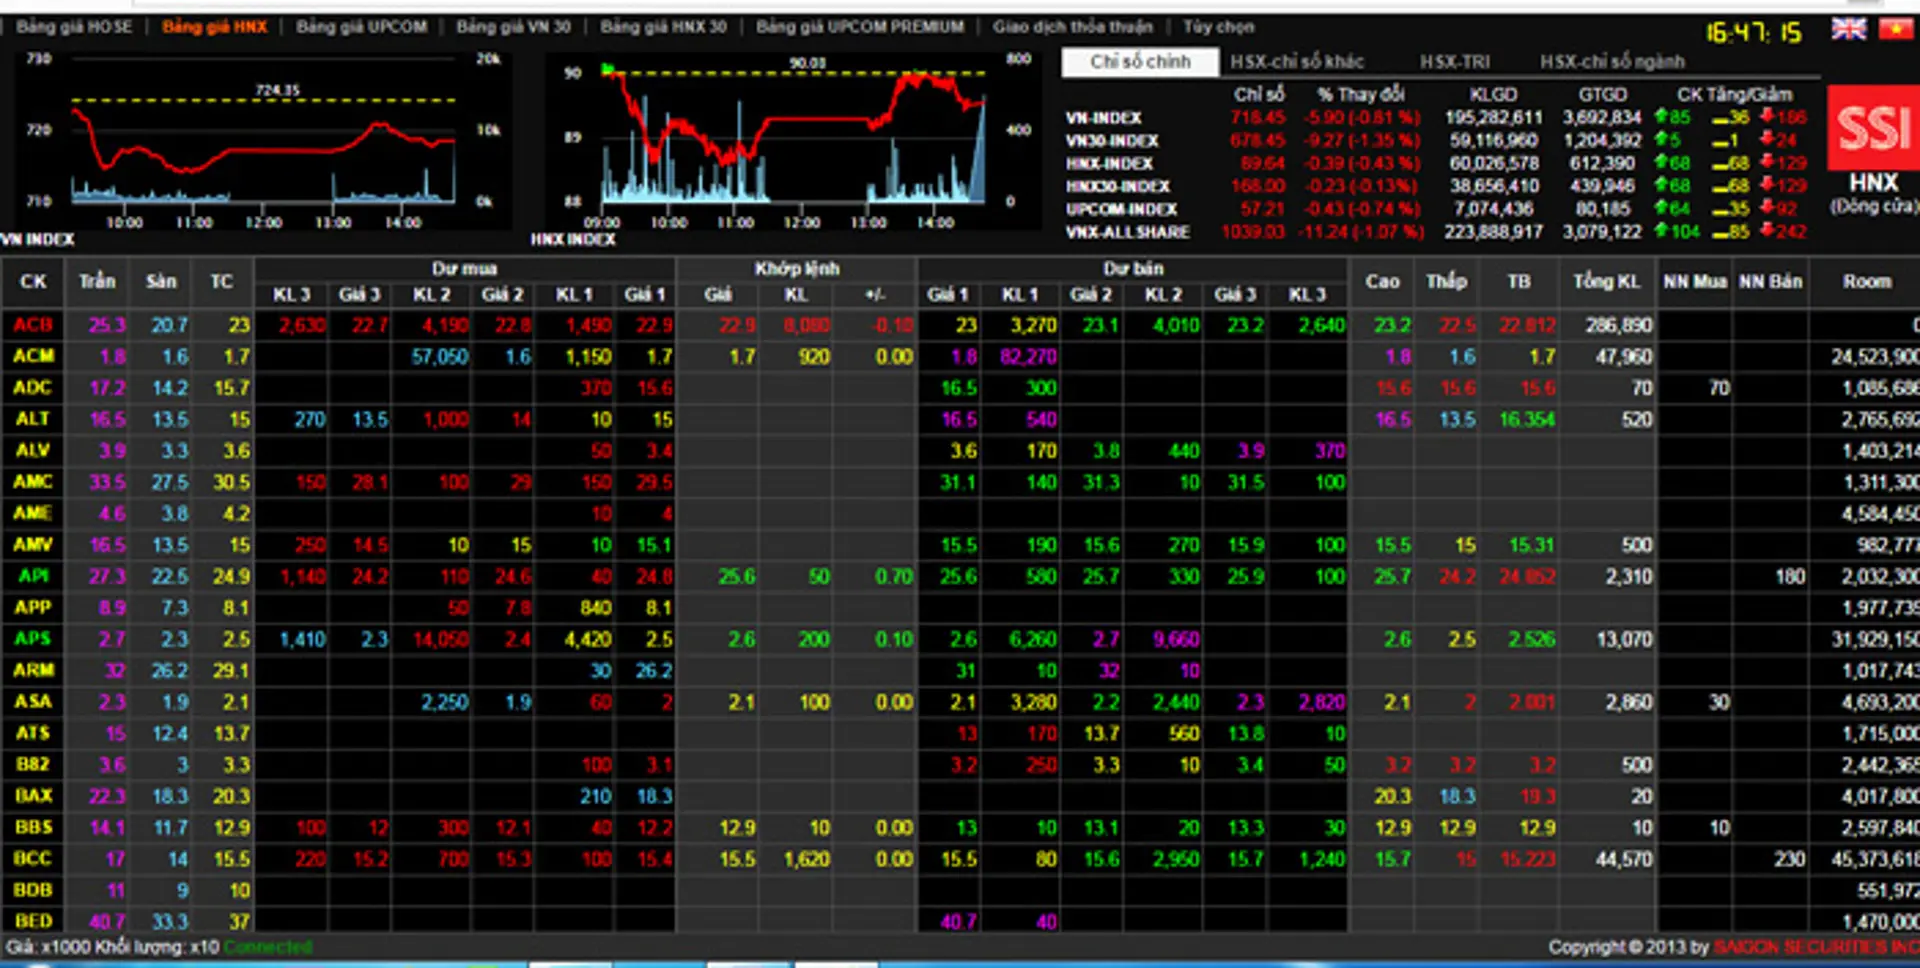
Task: Click the UPCOM-INDEX row label
Action: (x=1121, y=209)
